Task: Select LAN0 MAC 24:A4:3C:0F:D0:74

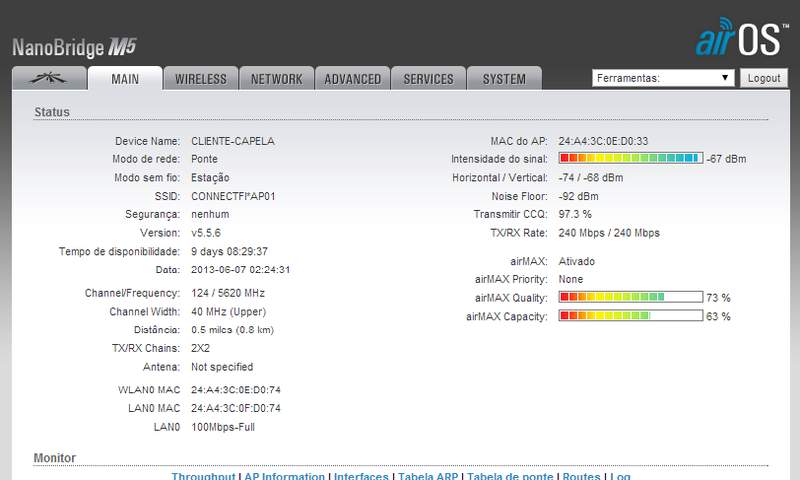Action: pos(236,408)
